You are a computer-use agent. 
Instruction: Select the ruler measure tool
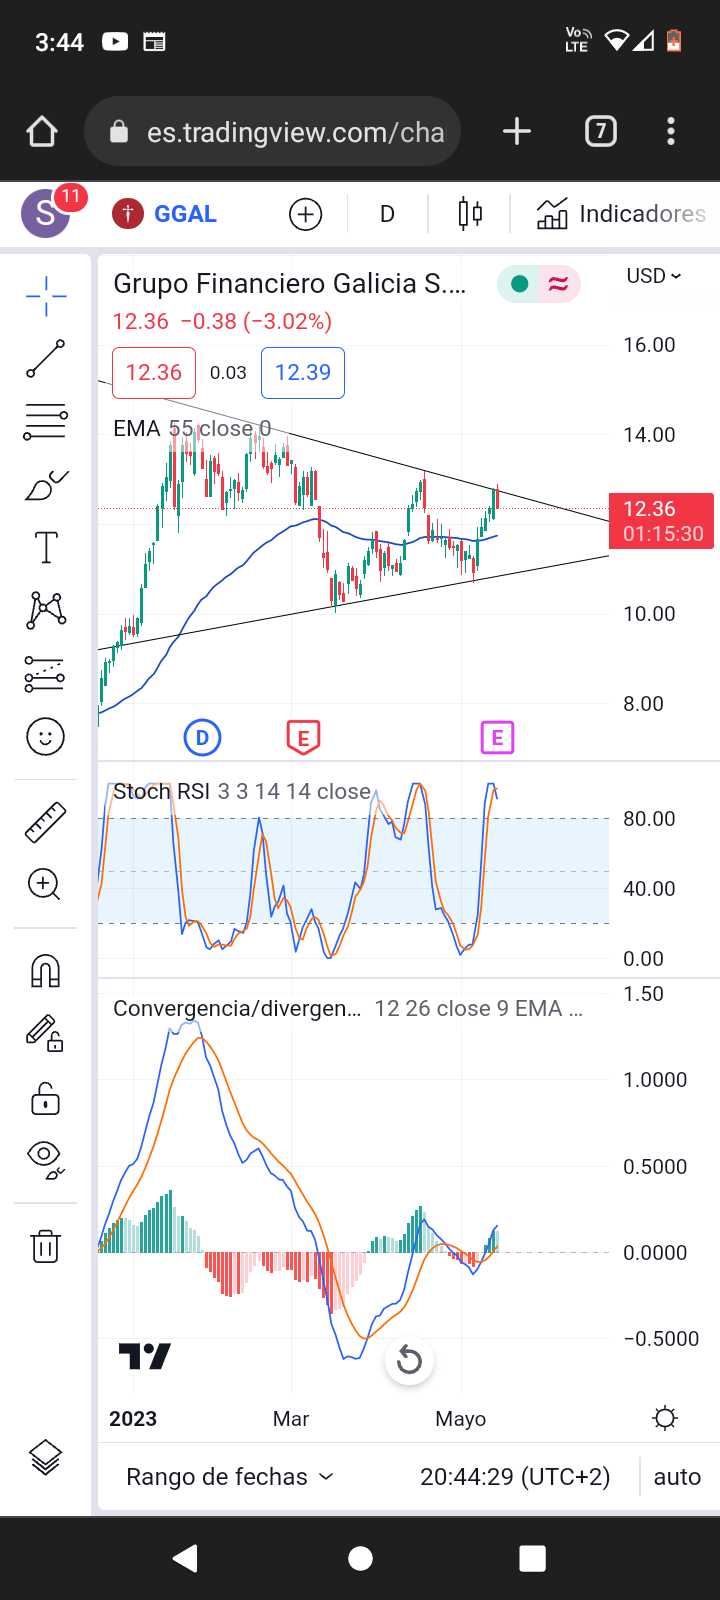pyautogui.click(x=46, y=822)
